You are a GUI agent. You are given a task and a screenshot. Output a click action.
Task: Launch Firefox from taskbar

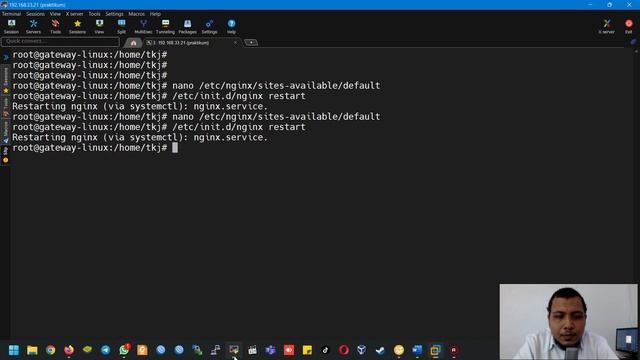69,350
